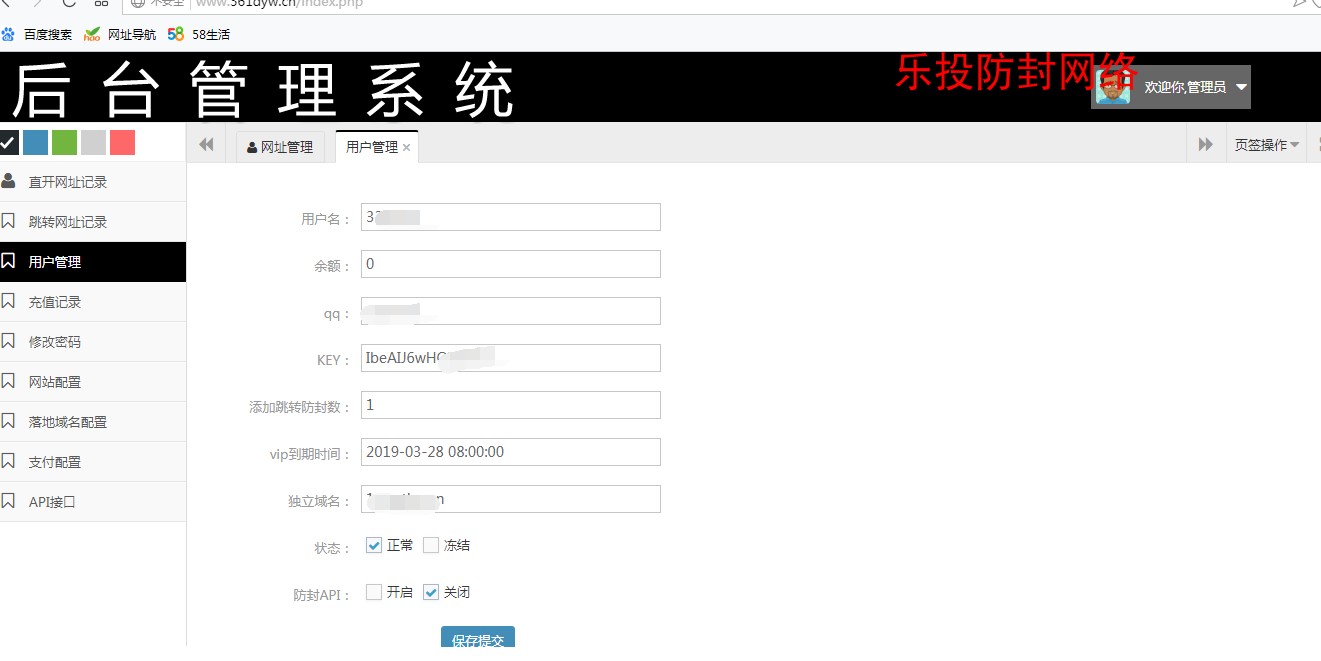Click the 余额 input field
Image resolution: width=1321 pixels, height=661 pixels.
511,264
